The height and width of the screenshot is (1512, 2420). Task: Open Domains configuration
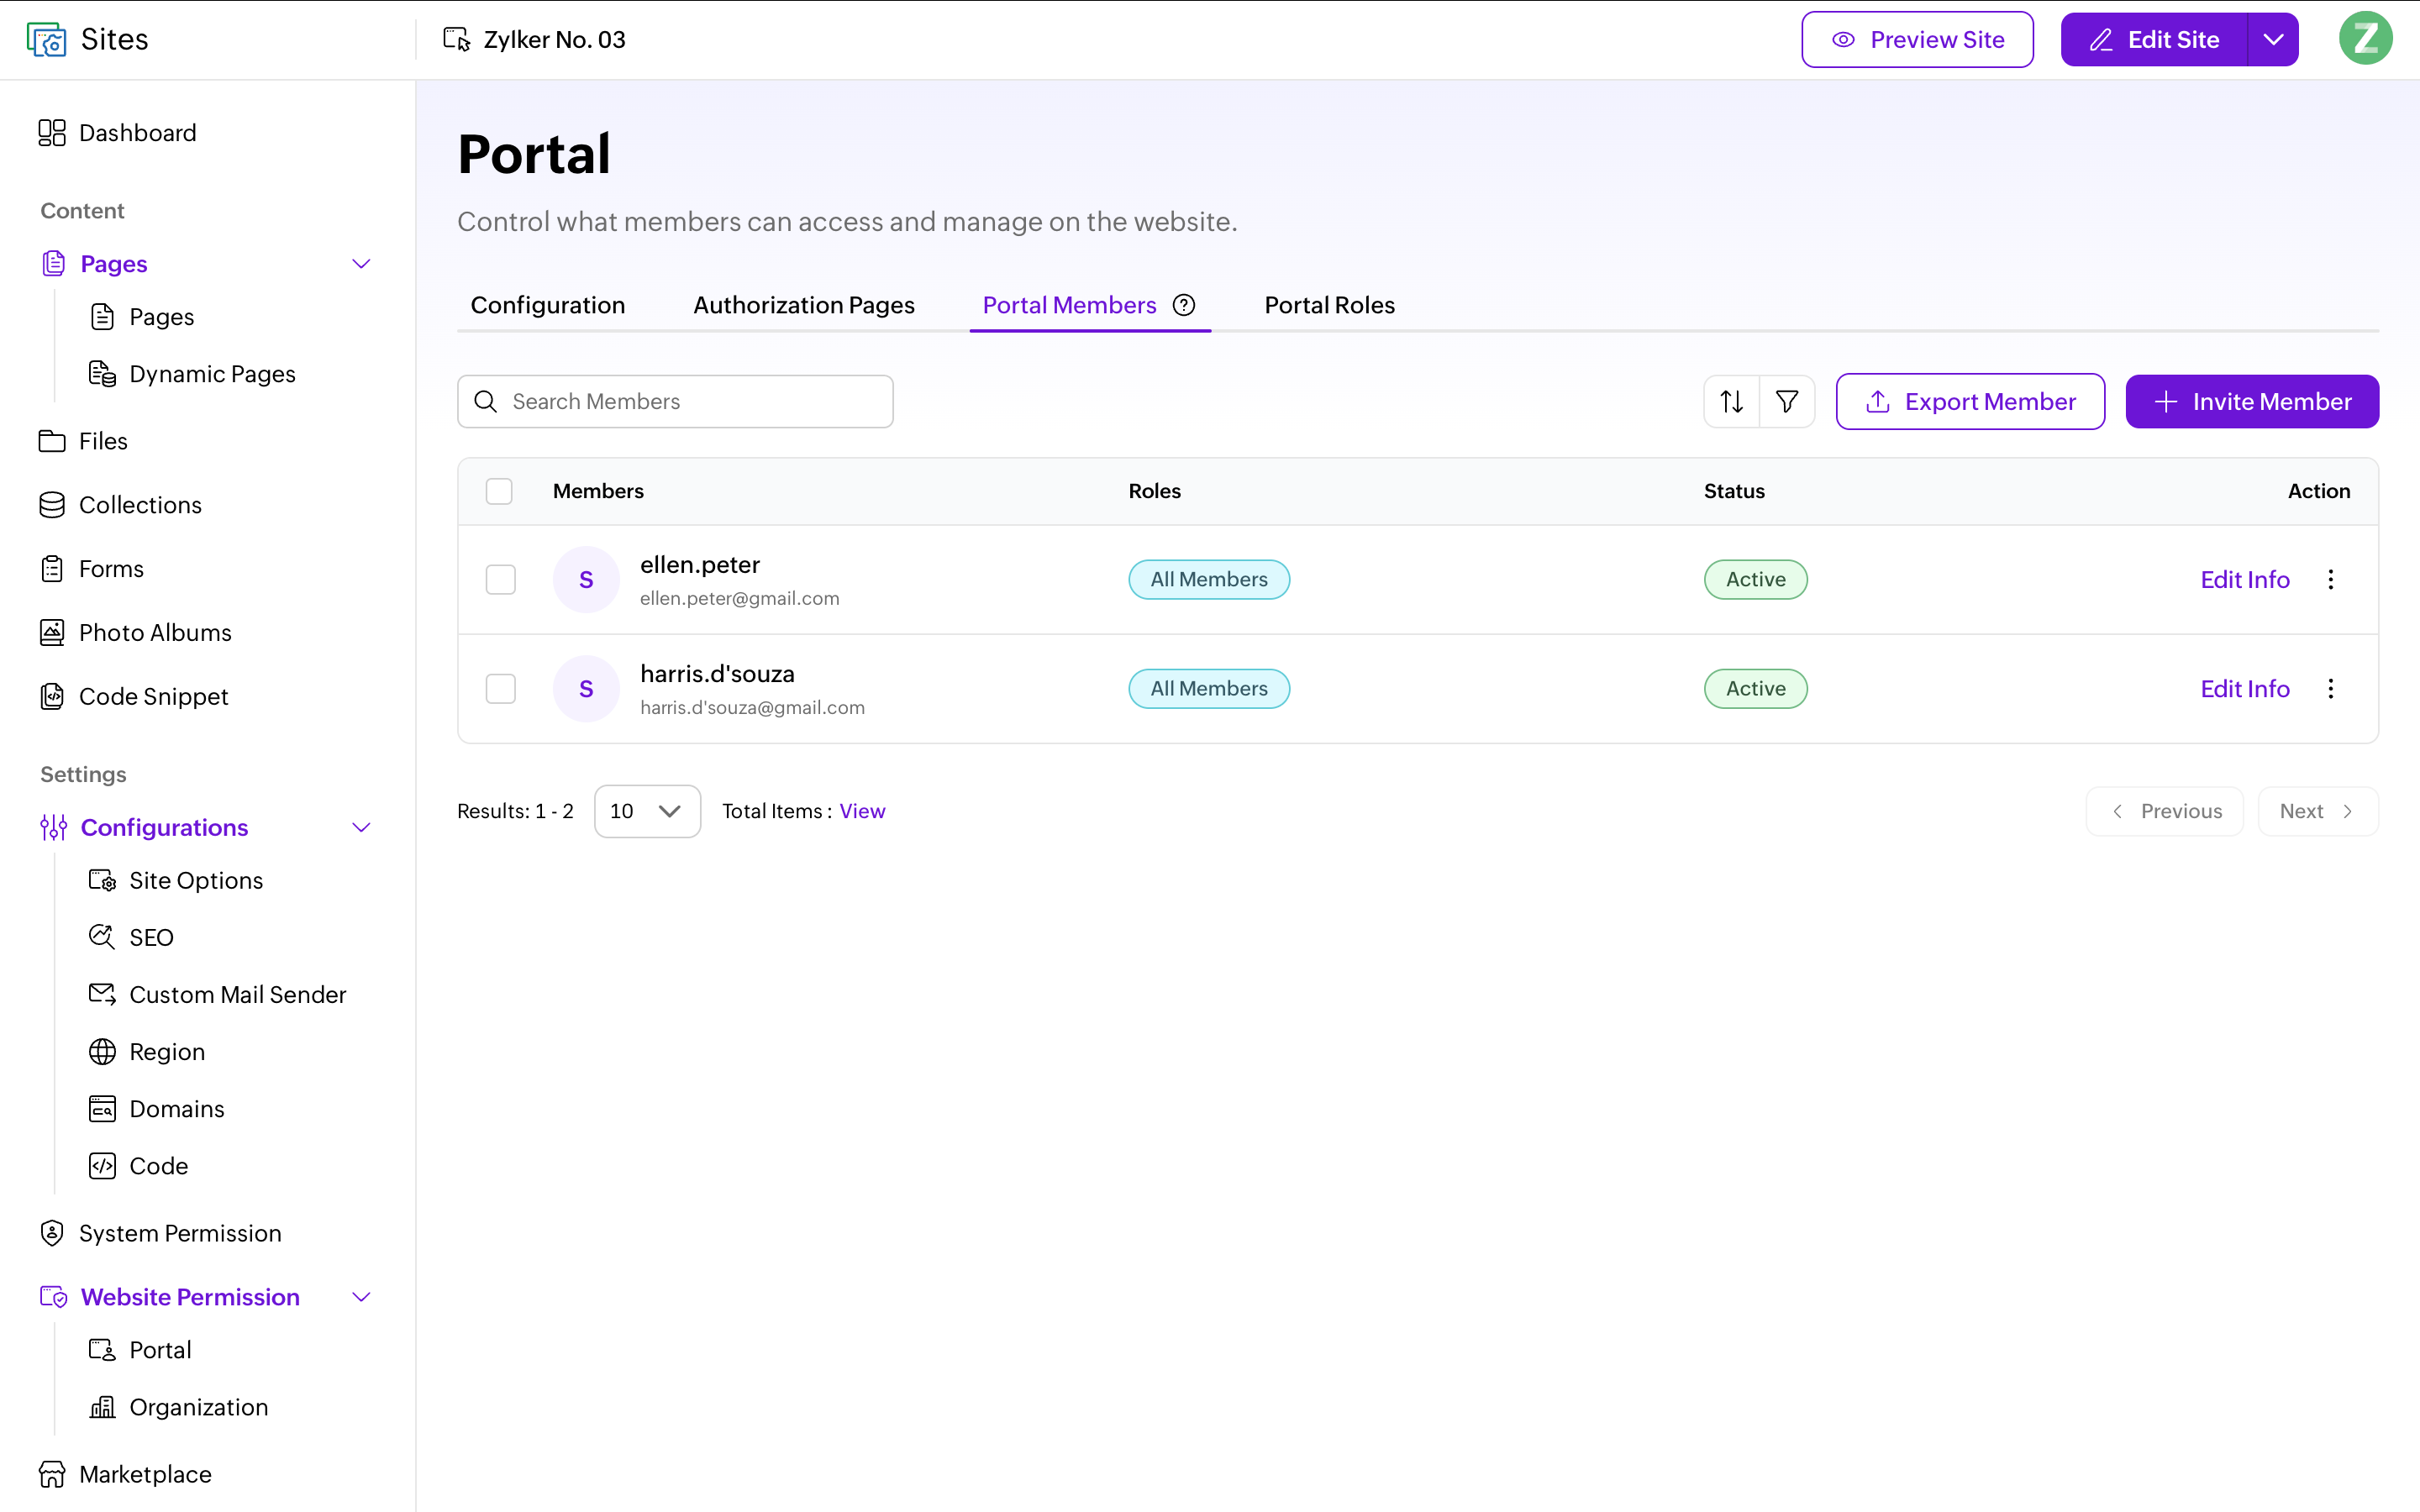pyautogui.click(x=157, y=1108)
